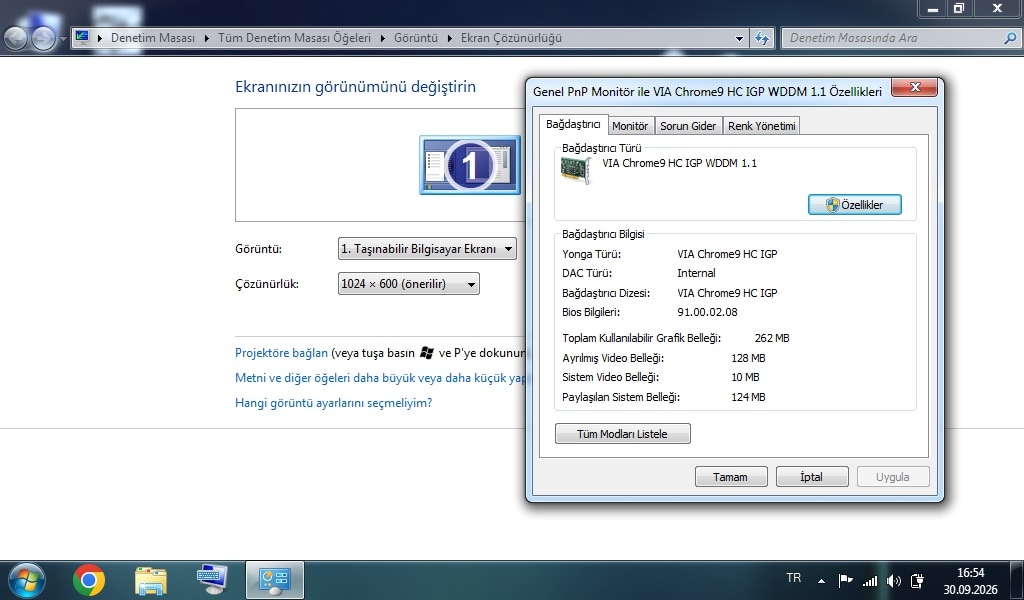
Task: Click the active Control Panel taskbar item
Action: (x=275, y=580)
